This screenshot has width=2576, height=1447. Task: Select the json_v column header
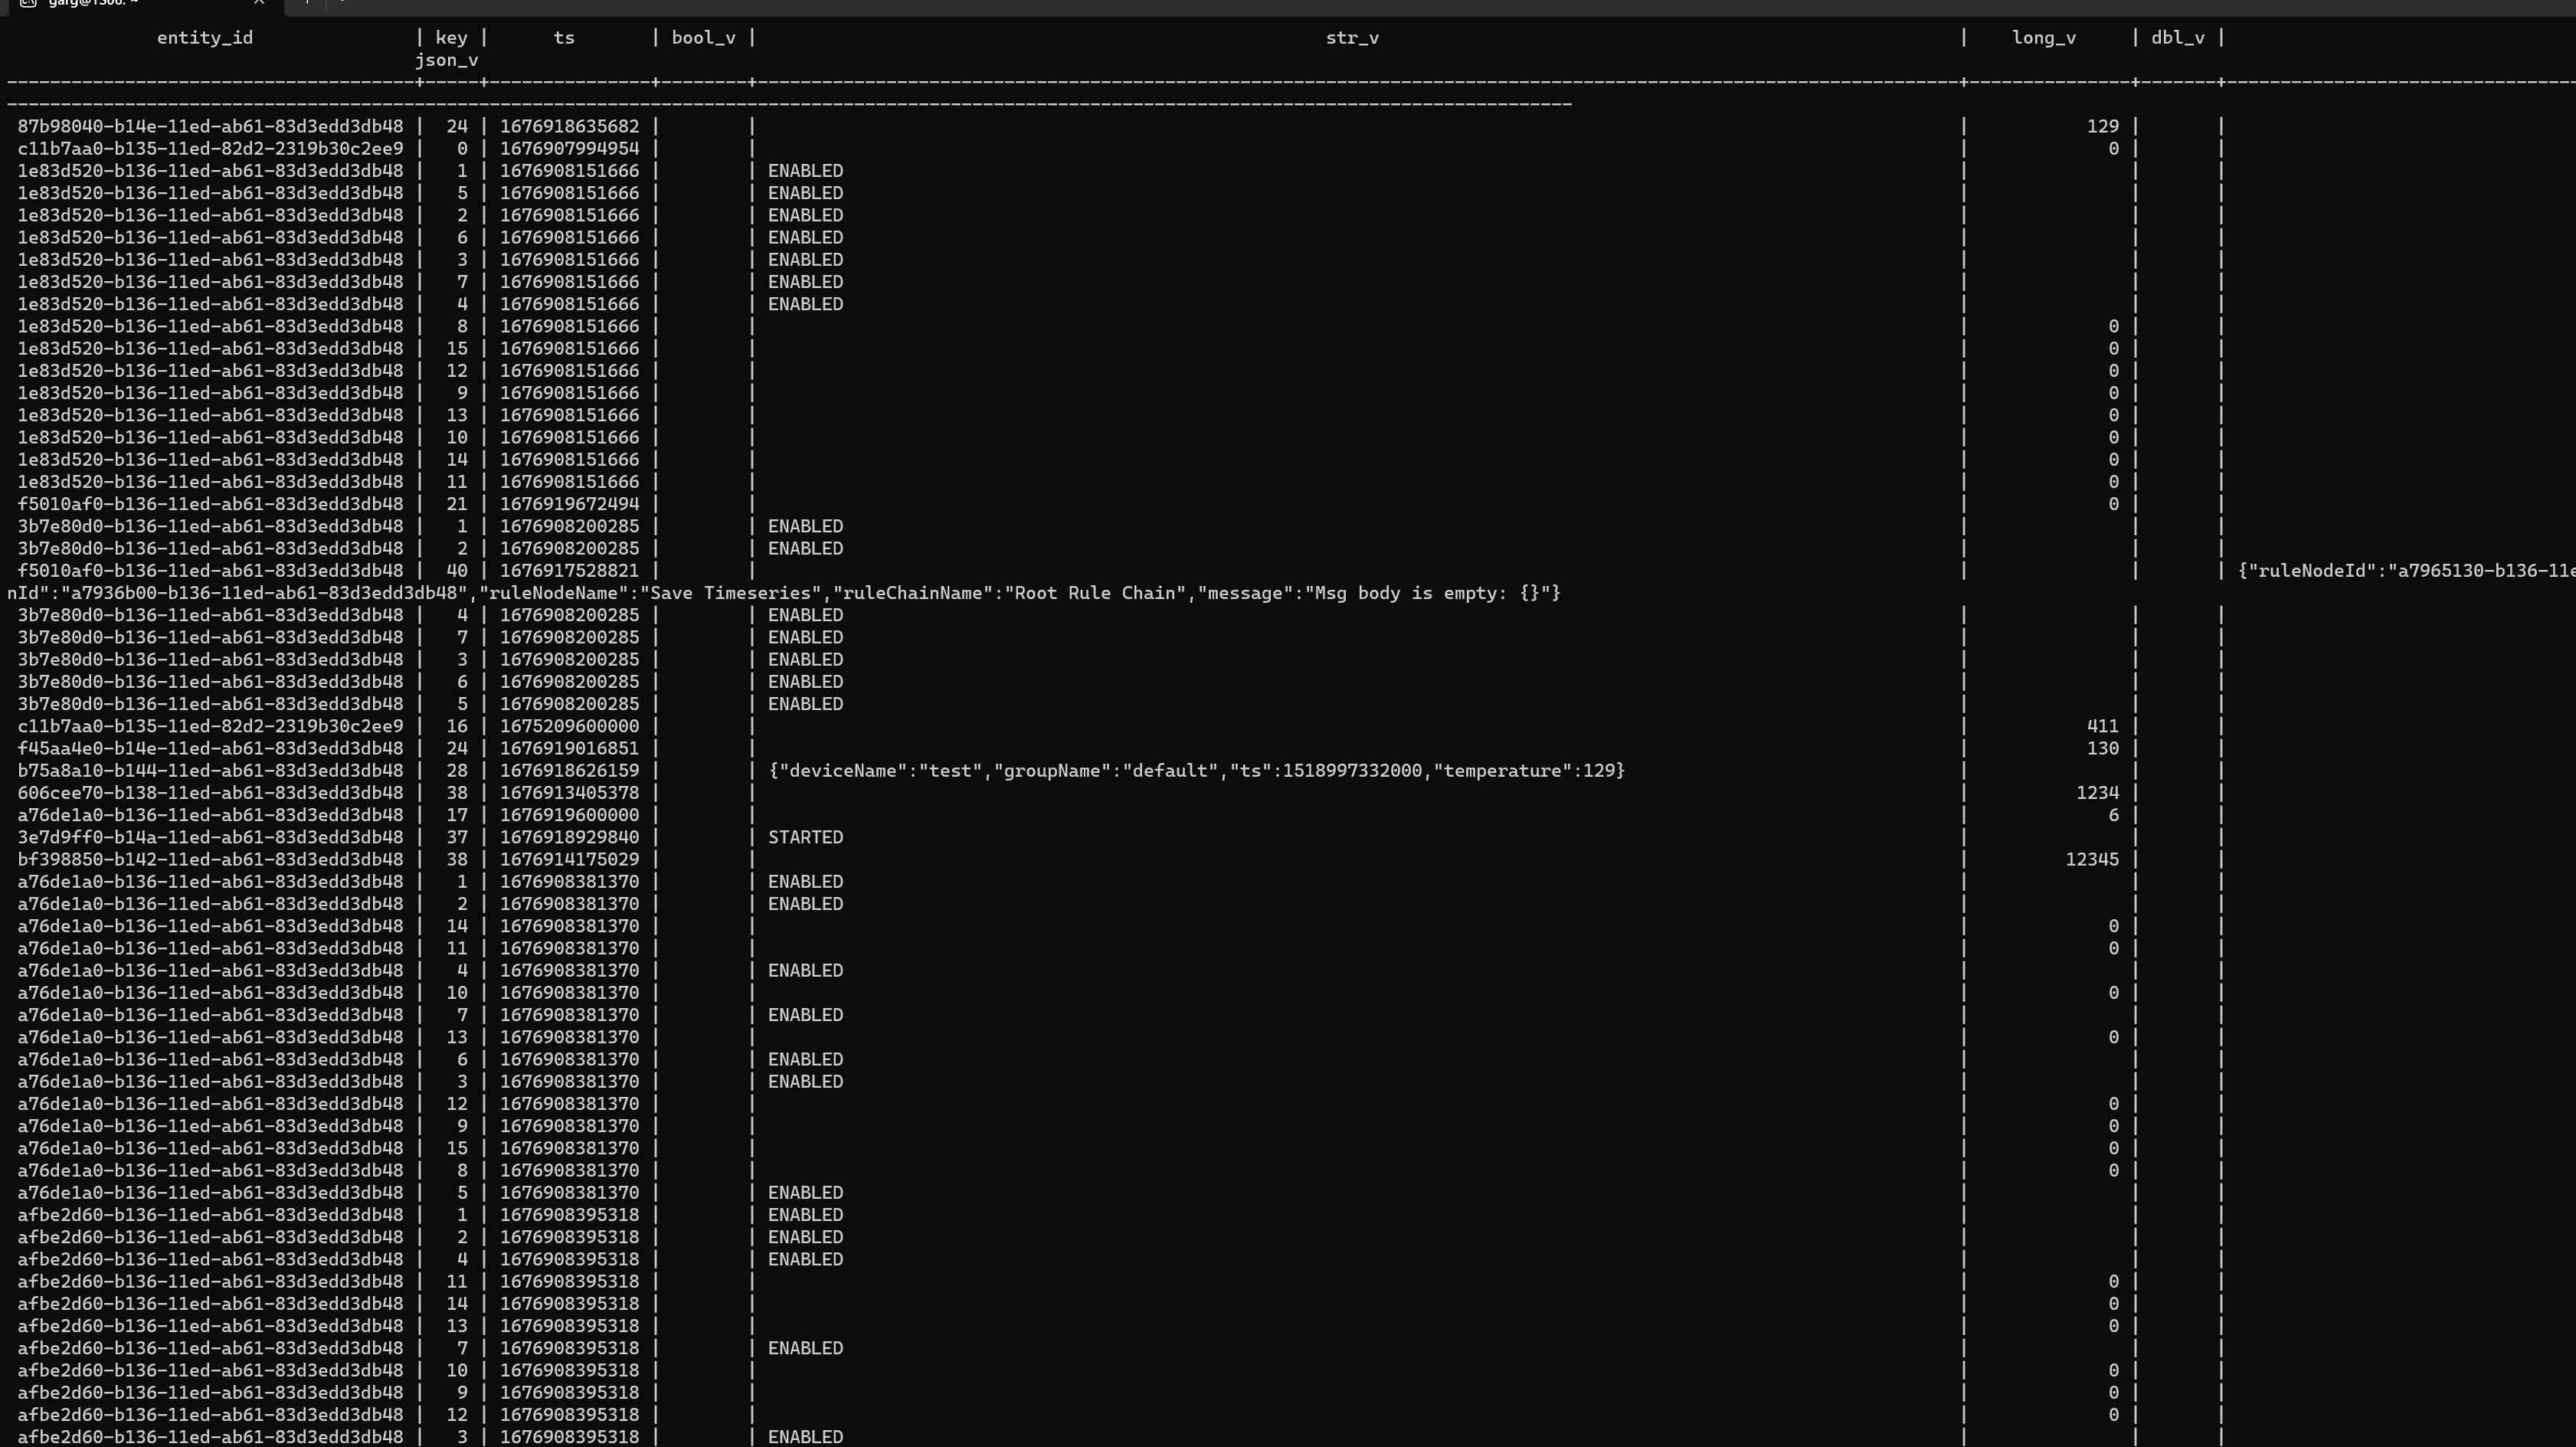coord(447,60)
